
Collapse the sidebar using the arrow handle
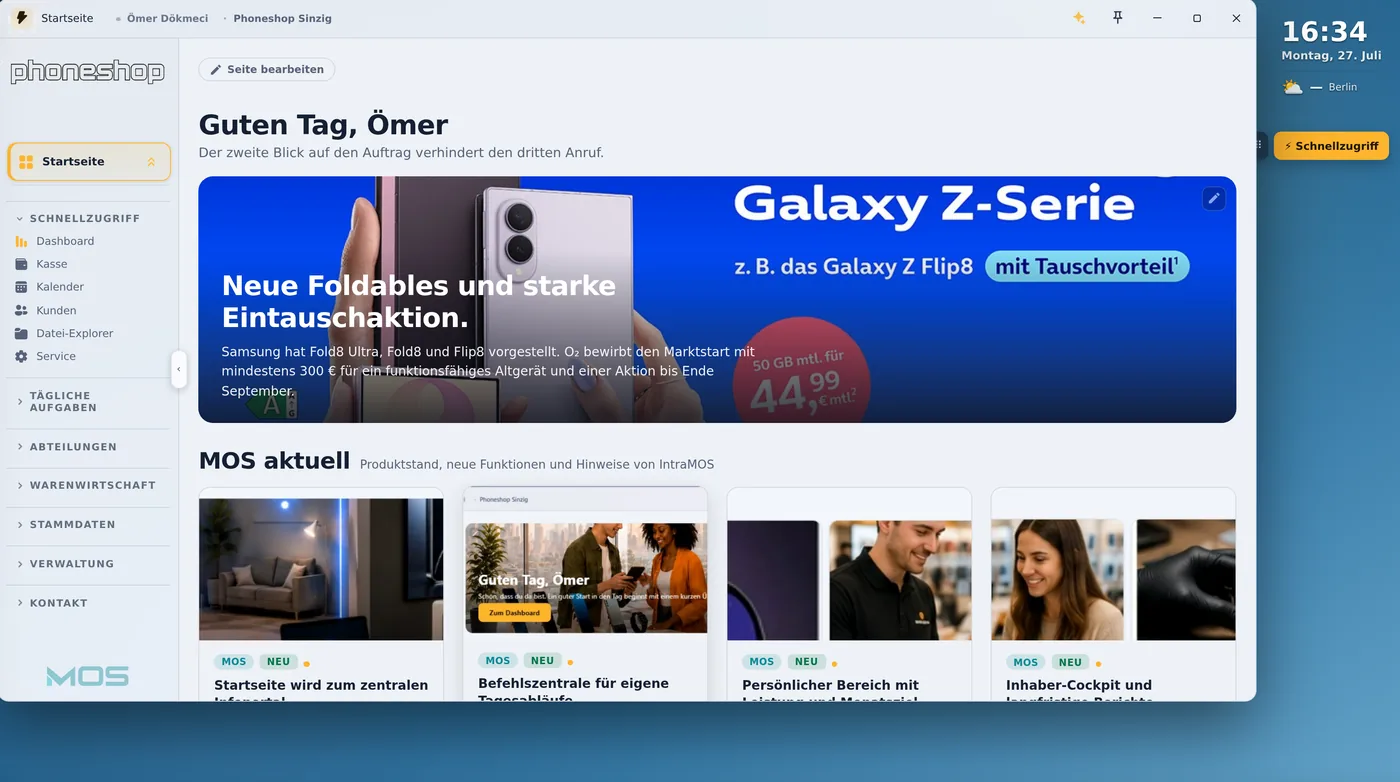[179, 369]
